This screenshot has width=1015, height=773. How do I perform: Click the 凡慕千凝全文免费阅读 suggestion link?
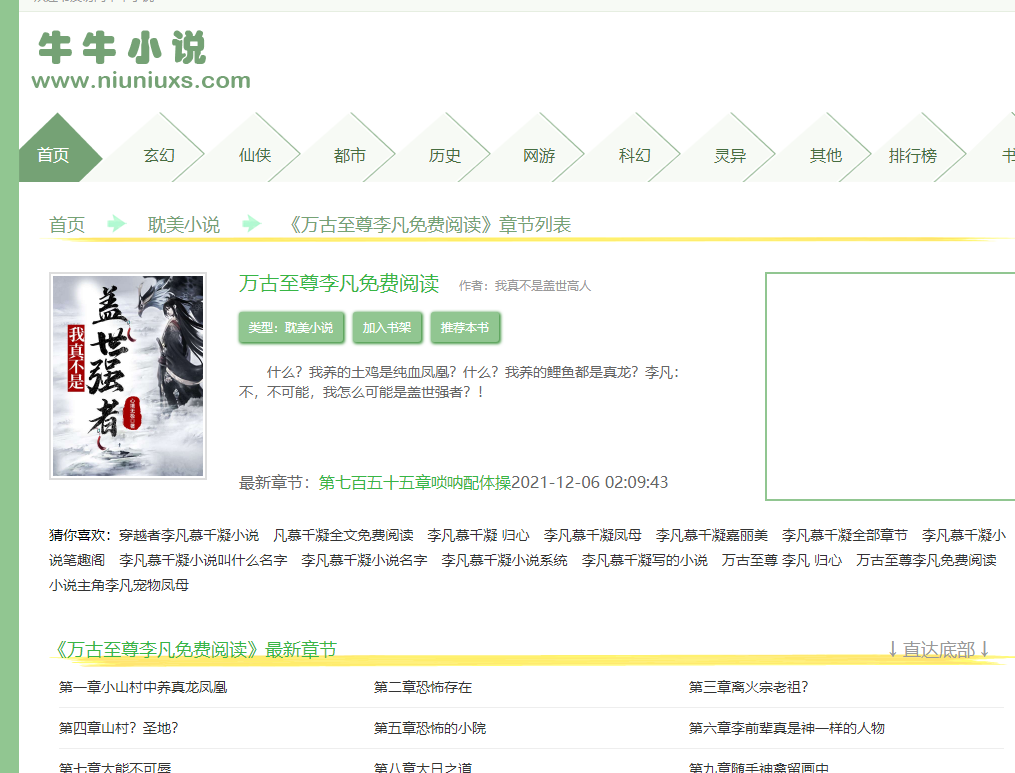pyautogui.click(x=343, y=535)
